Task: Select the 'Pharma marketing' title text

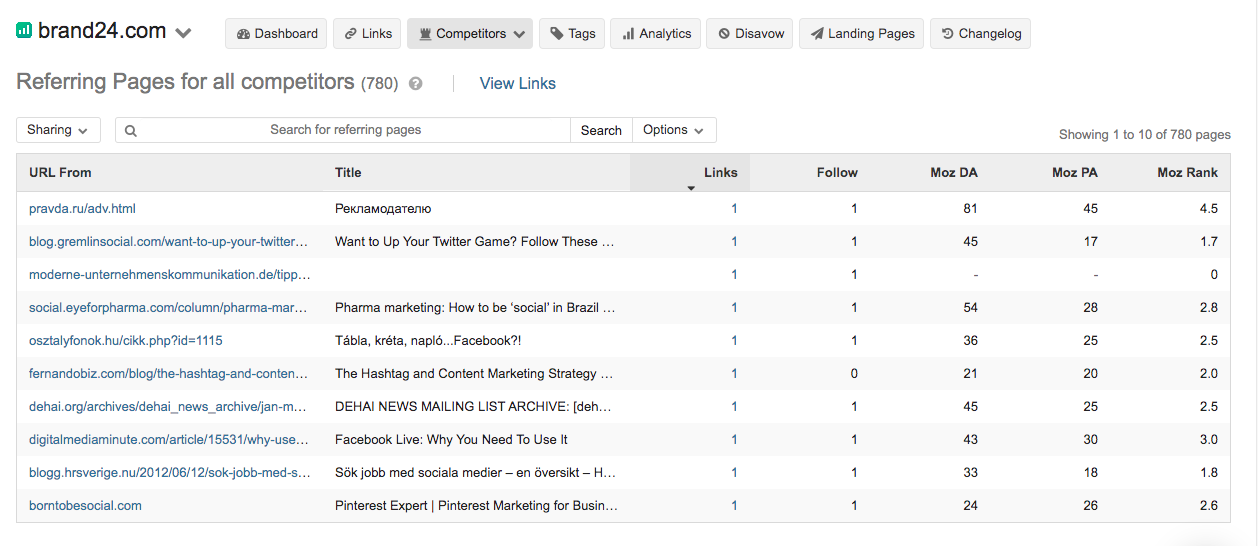Action: [x=475, y=308]
